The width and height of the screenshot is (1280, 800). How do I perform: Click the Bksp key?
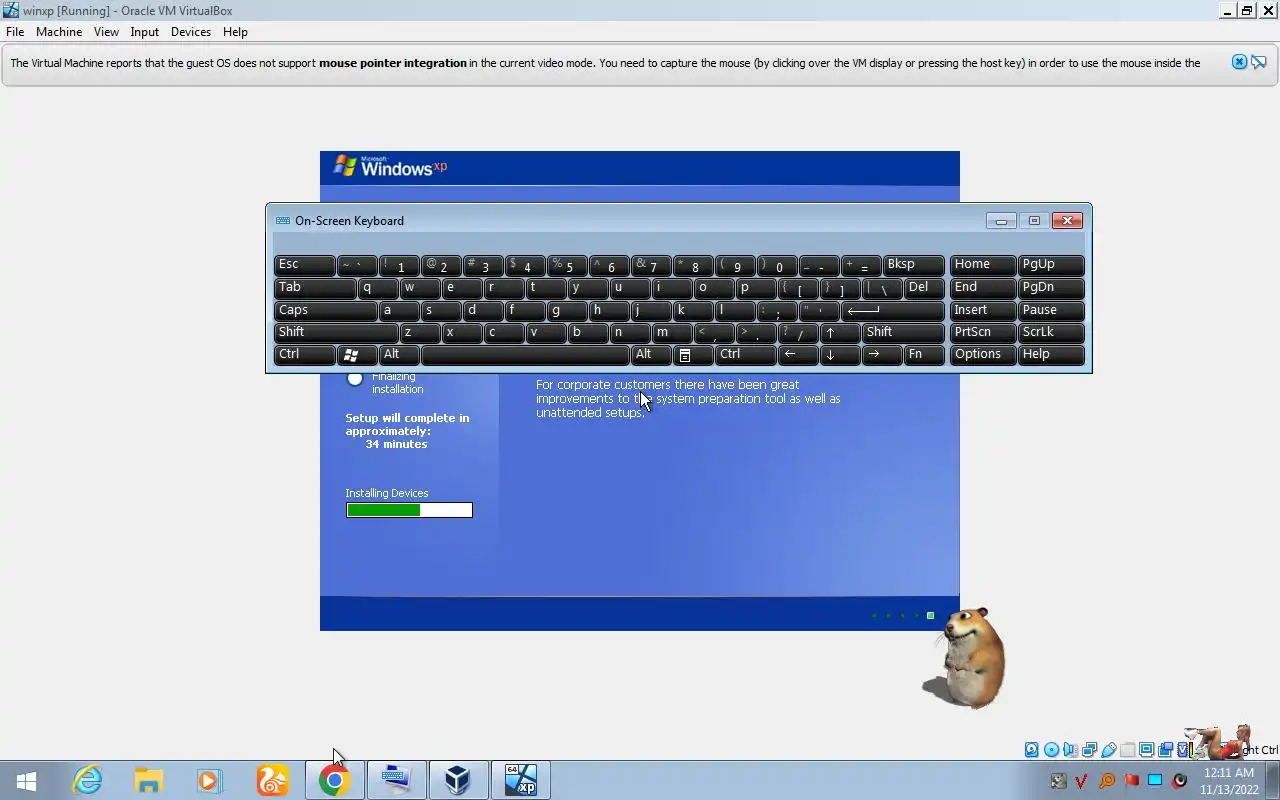tap(914, 265)
